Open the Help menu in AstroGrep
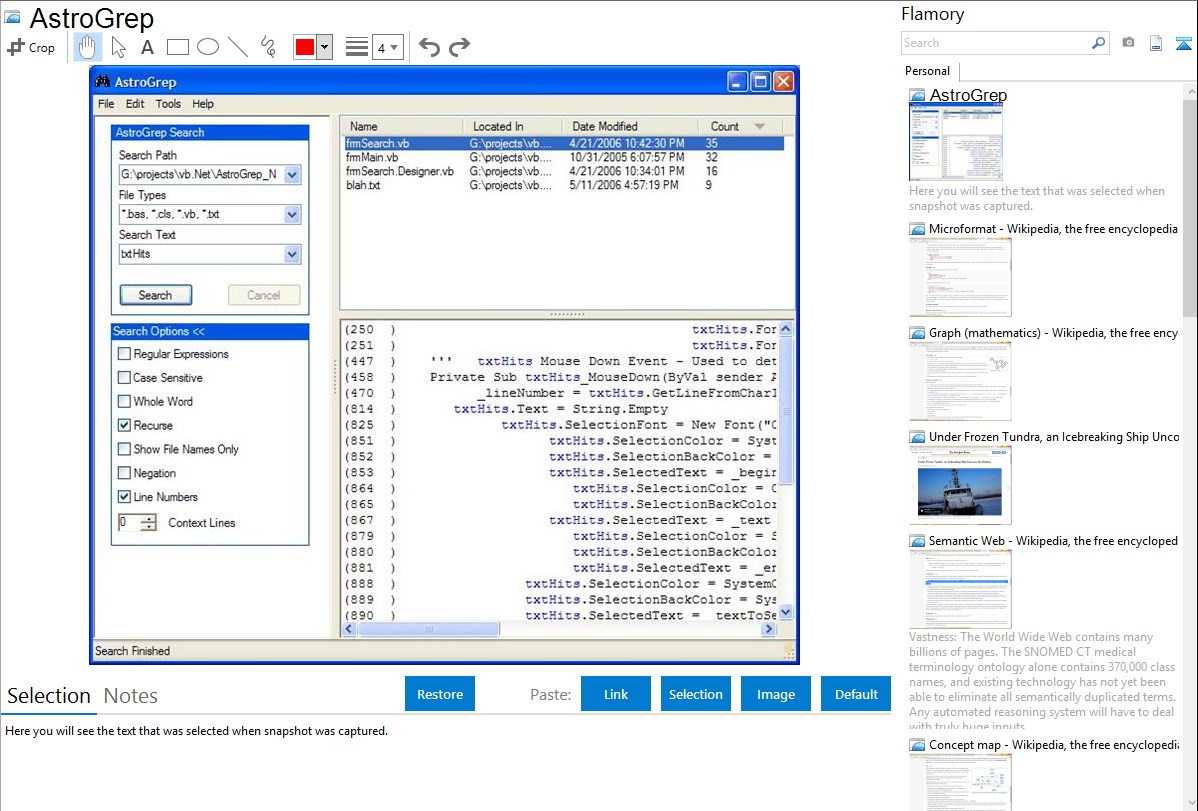The width and height of the screenshot is (1198, 811). click(x=202, y=104)
